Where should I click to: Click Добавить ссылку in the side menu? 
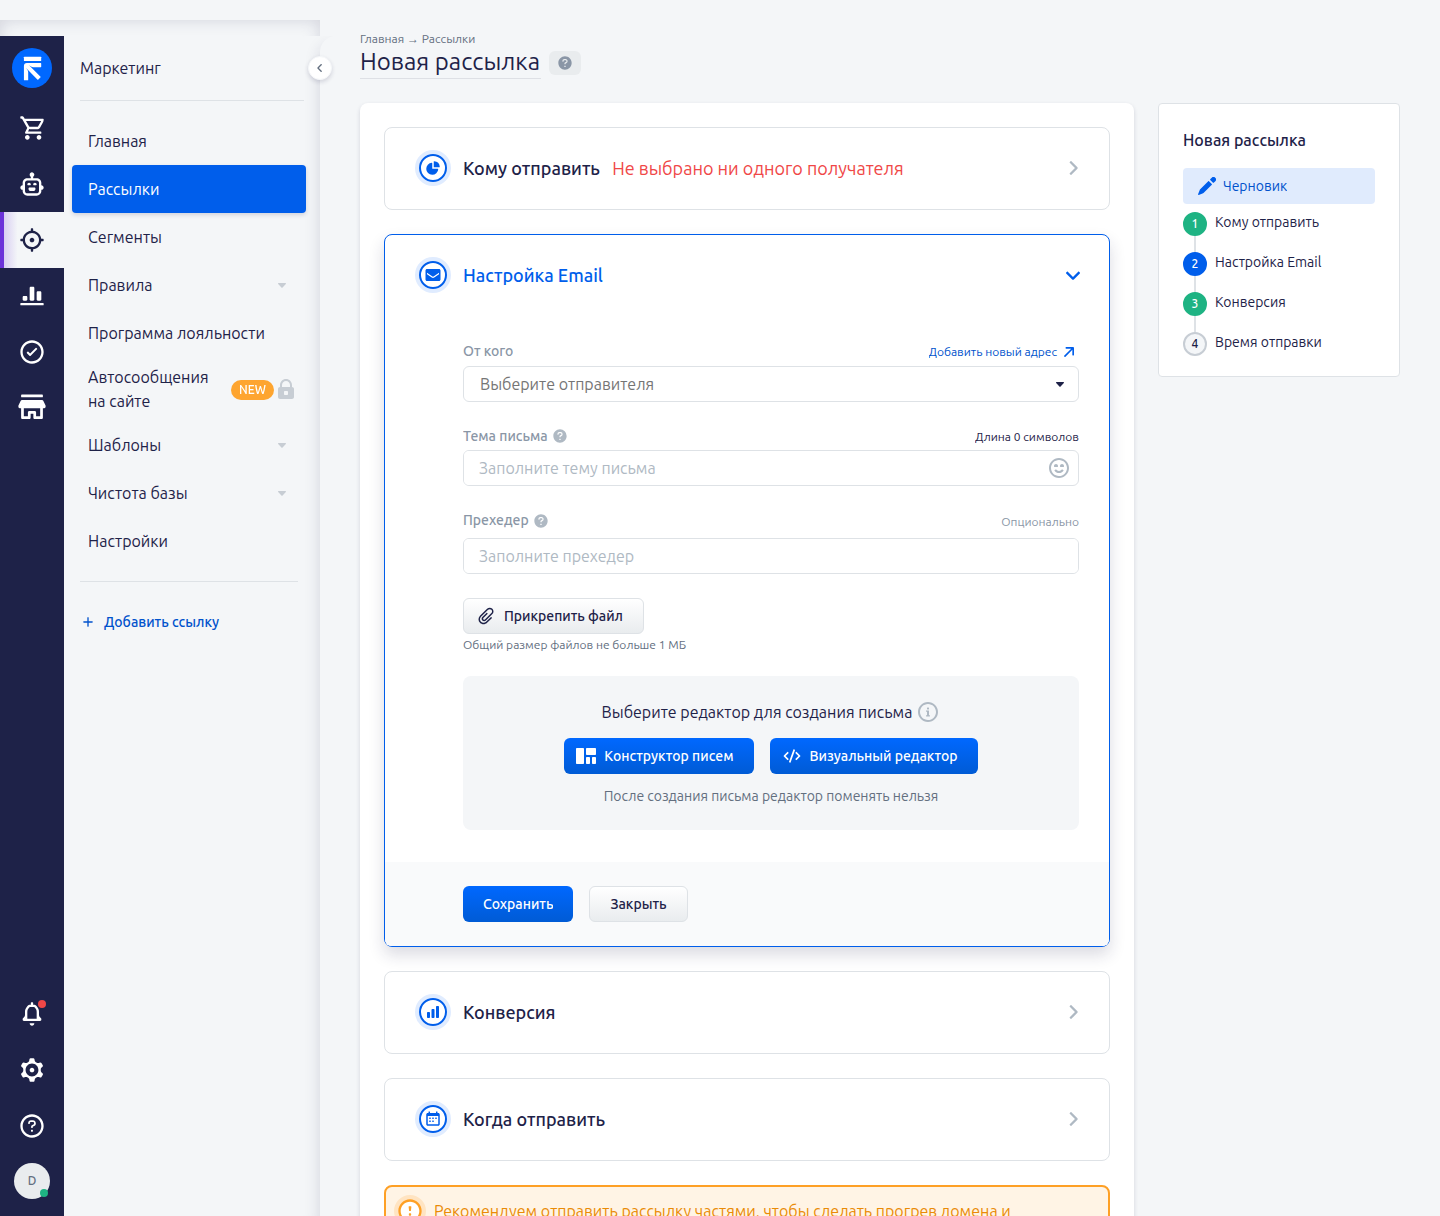click(x=151, y=622)
